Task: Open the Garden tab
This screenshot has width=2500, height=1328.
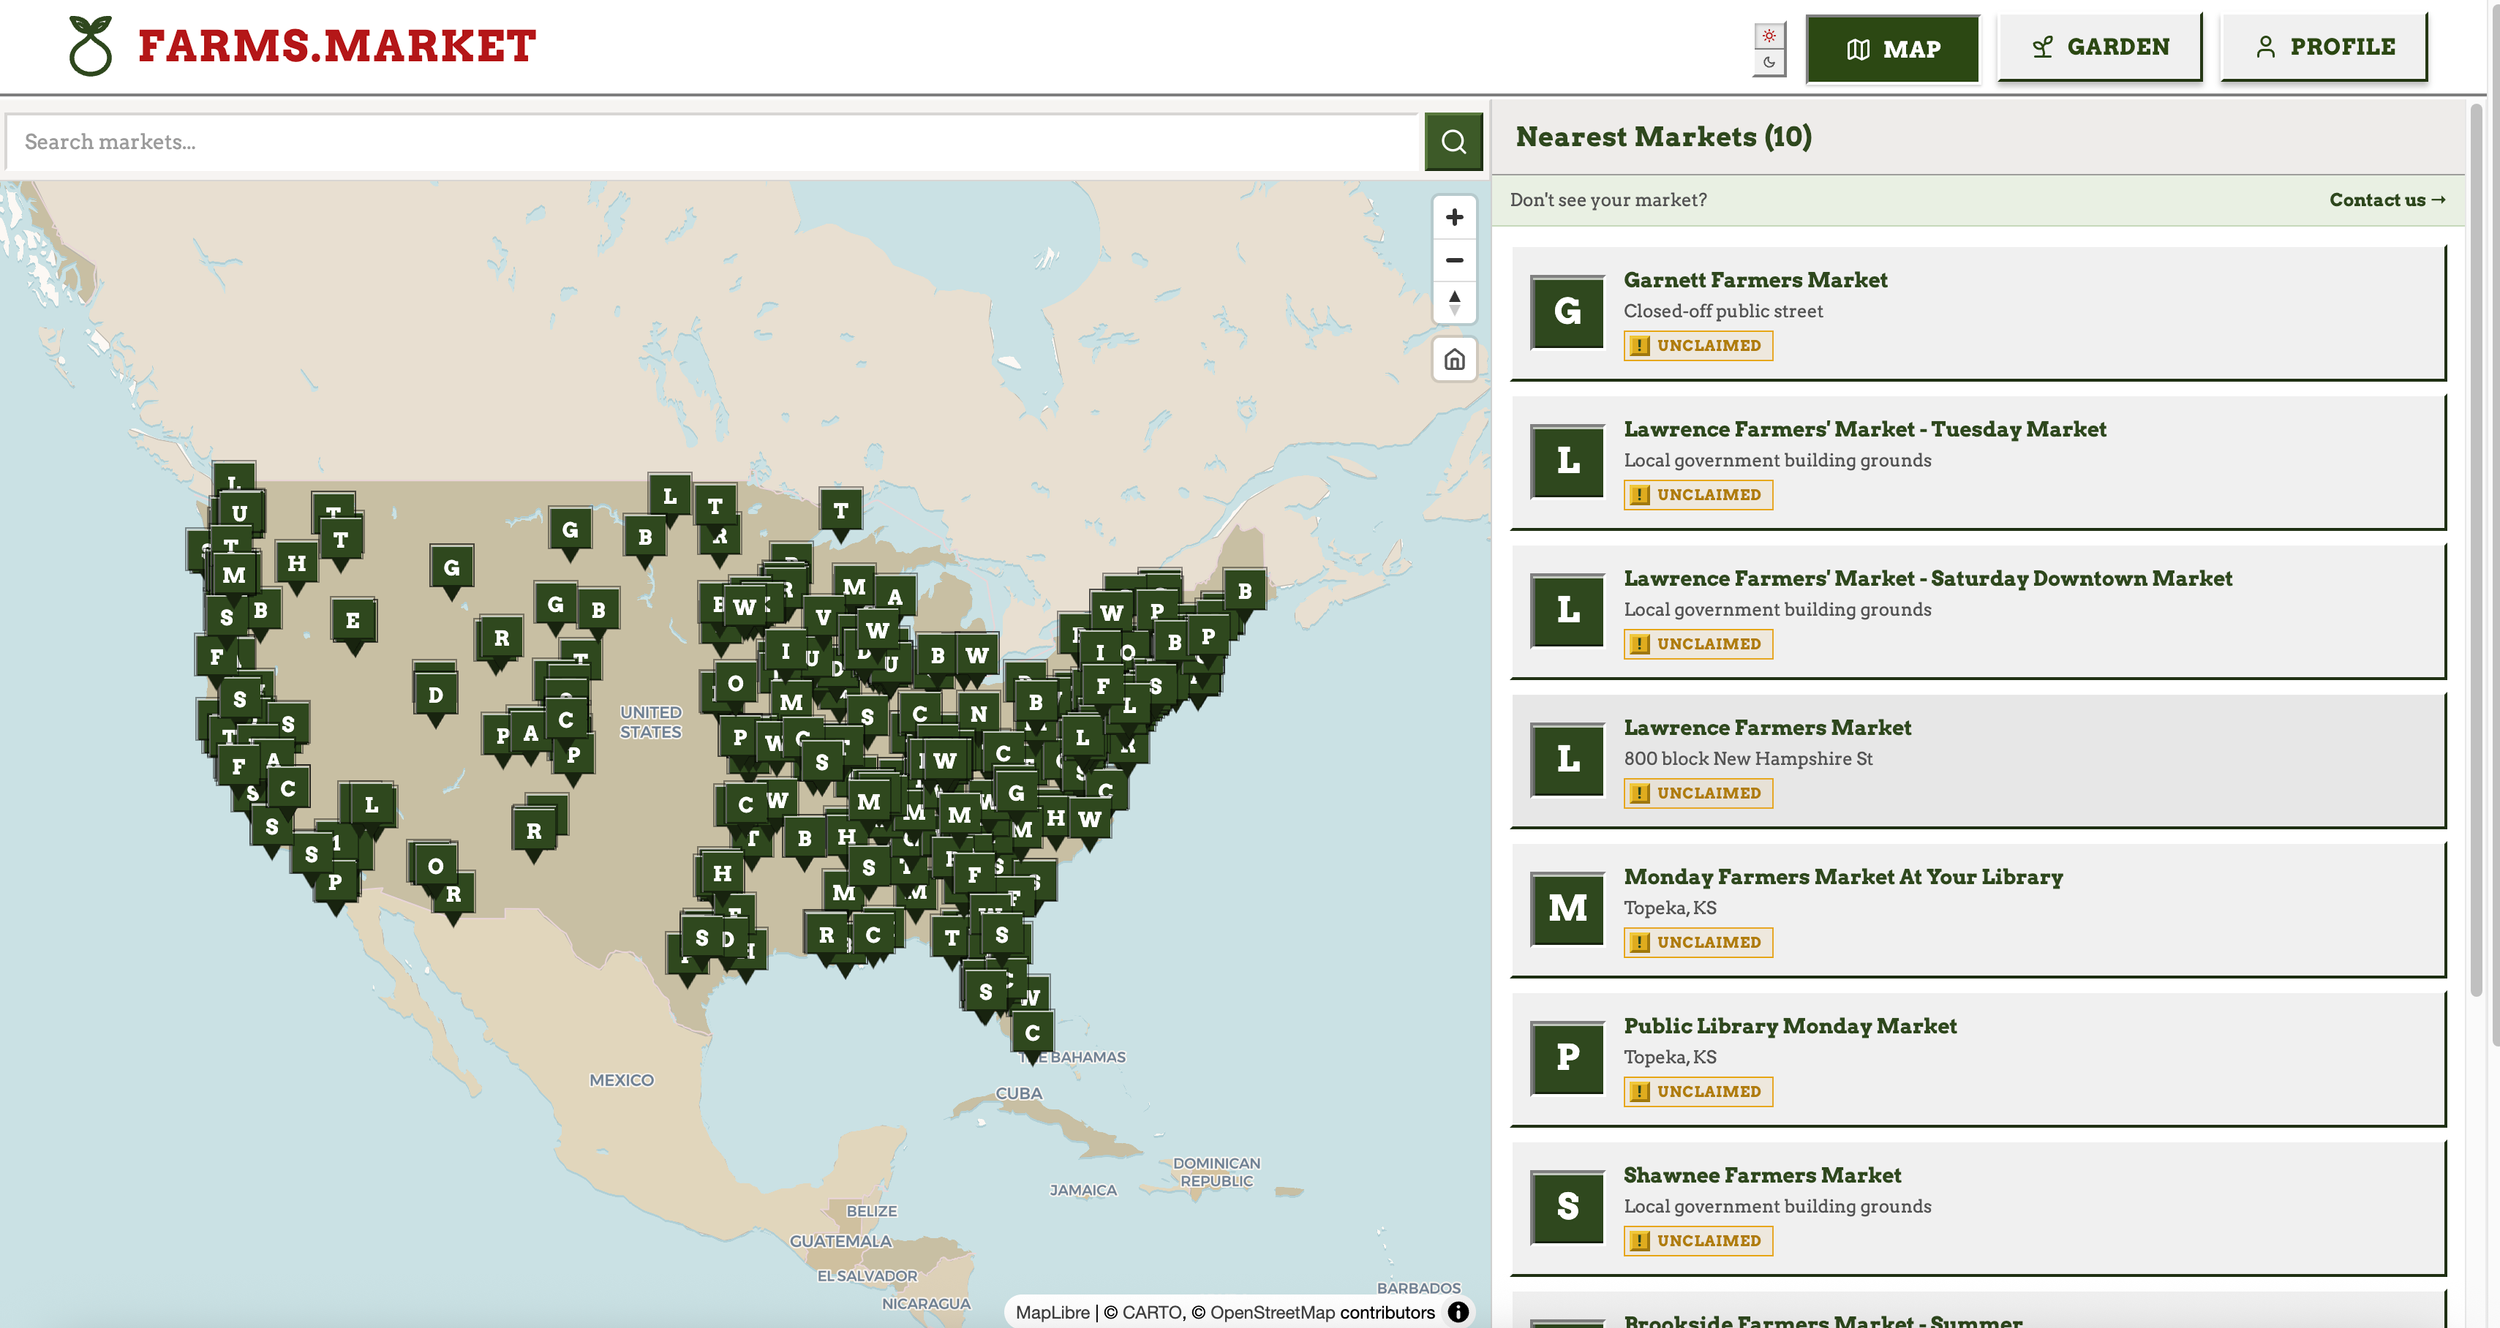Action: click(x=2099, y=47)
